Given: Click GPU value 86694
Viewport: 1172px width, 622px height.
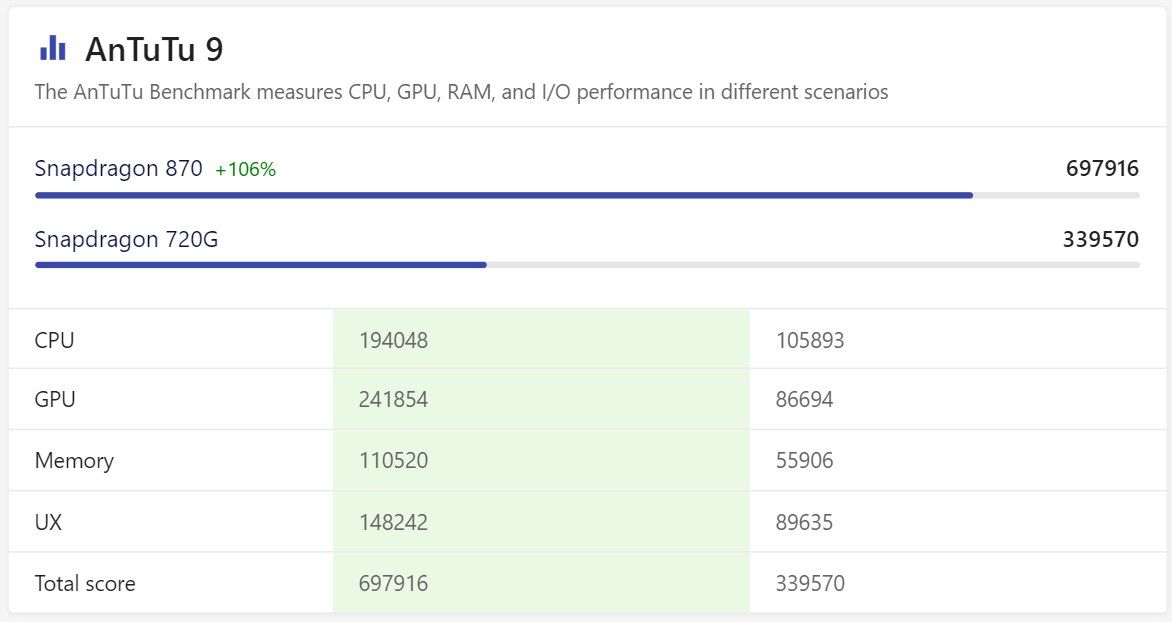Looking at the screenshot, I should click(804, 399).
